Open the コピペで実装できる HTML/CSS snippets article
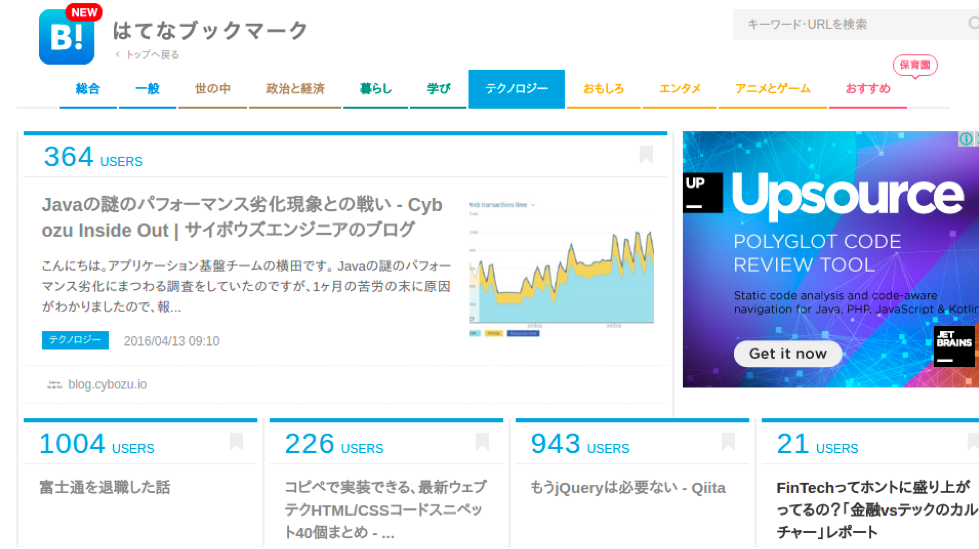The image size is (979, 549). tap(385, 510)
